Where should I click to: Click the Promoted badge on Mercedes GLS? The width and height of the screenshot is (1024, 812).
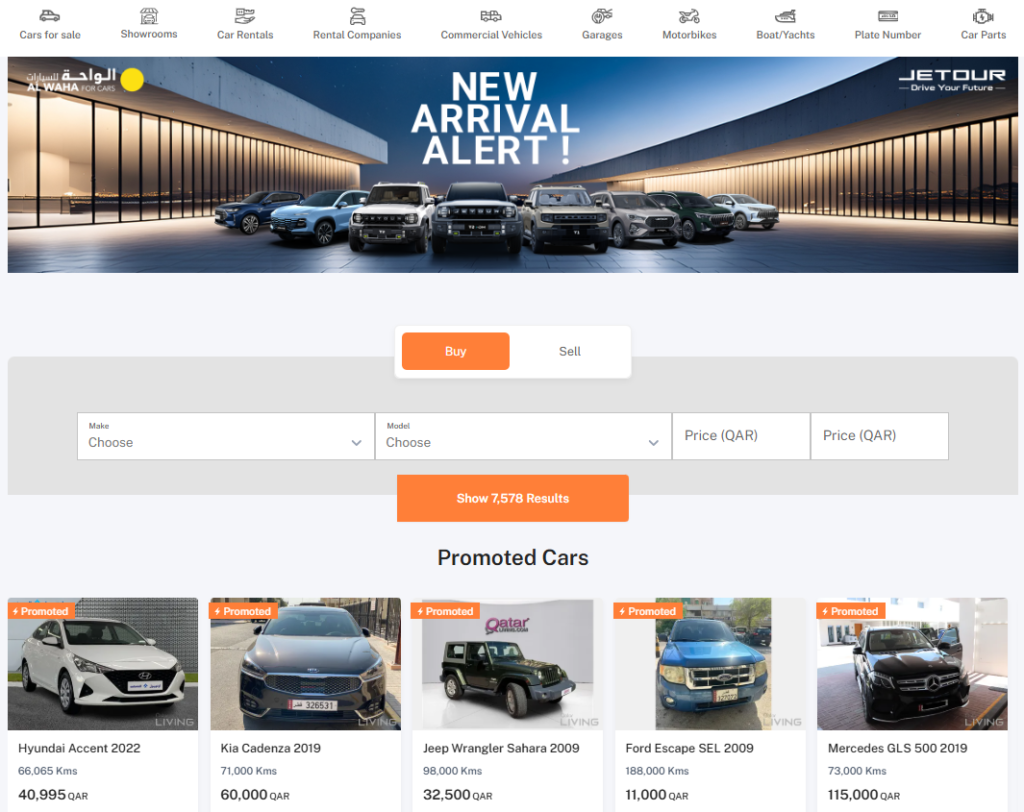coord(852,611)
